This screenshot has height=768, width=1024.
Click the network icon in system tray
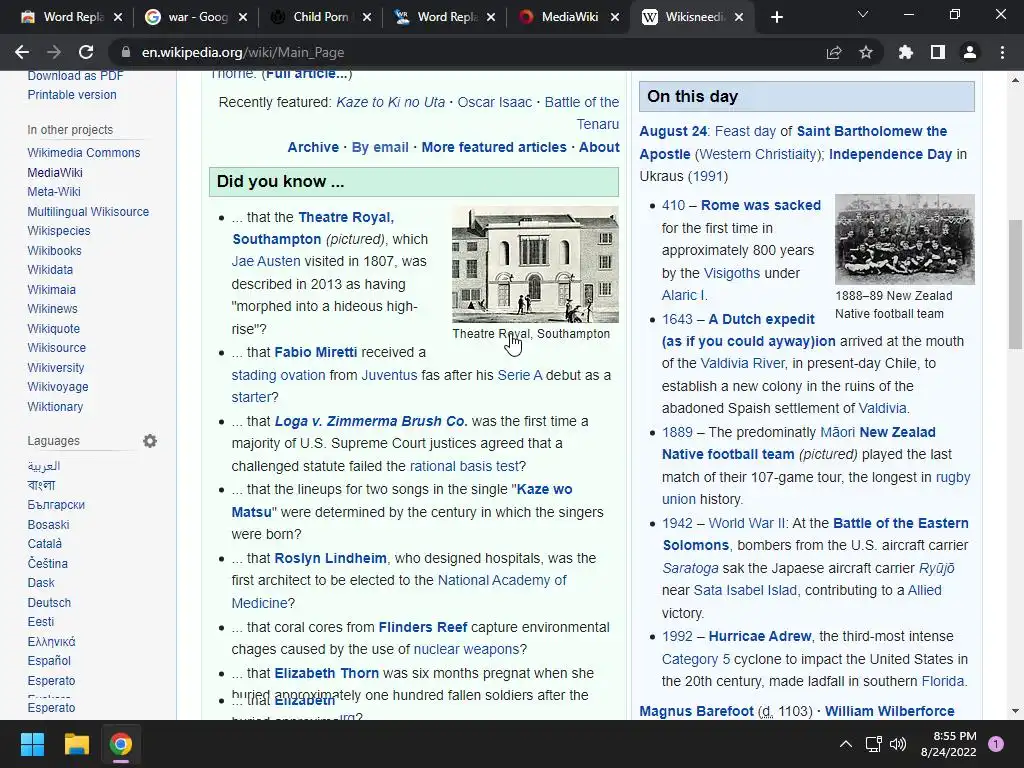click(873, 744)
